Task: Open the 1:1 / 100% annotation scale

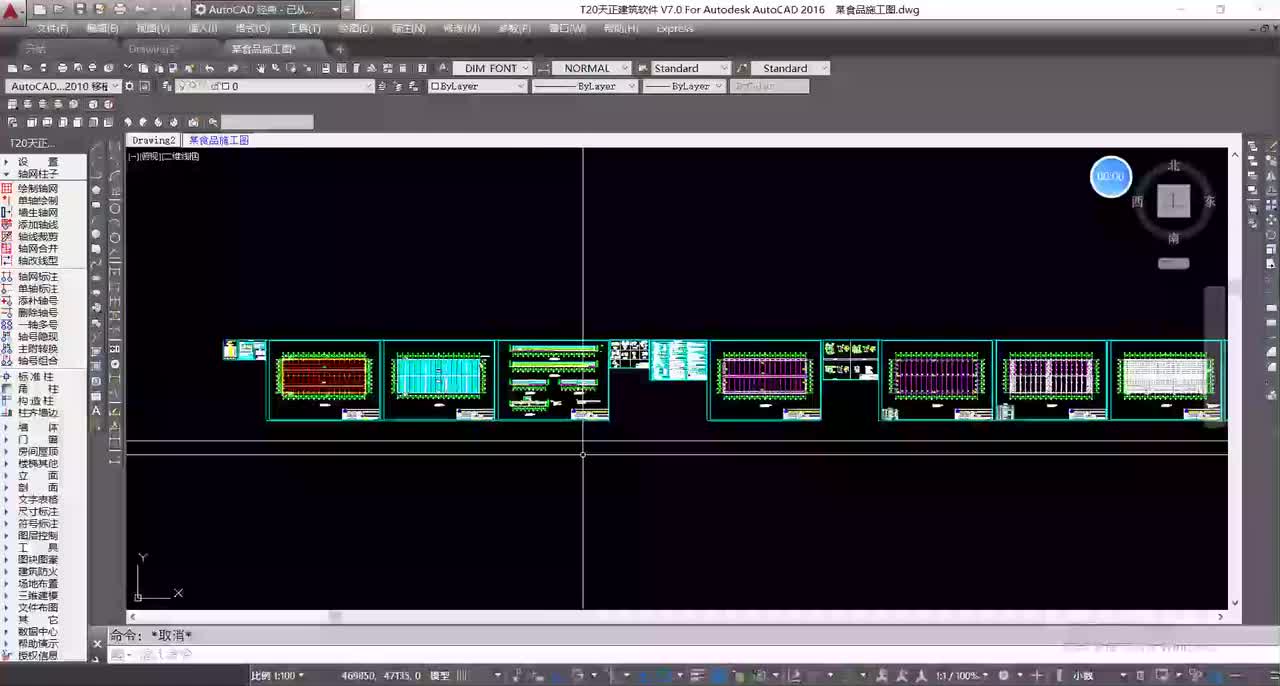Action: (960, 676)
